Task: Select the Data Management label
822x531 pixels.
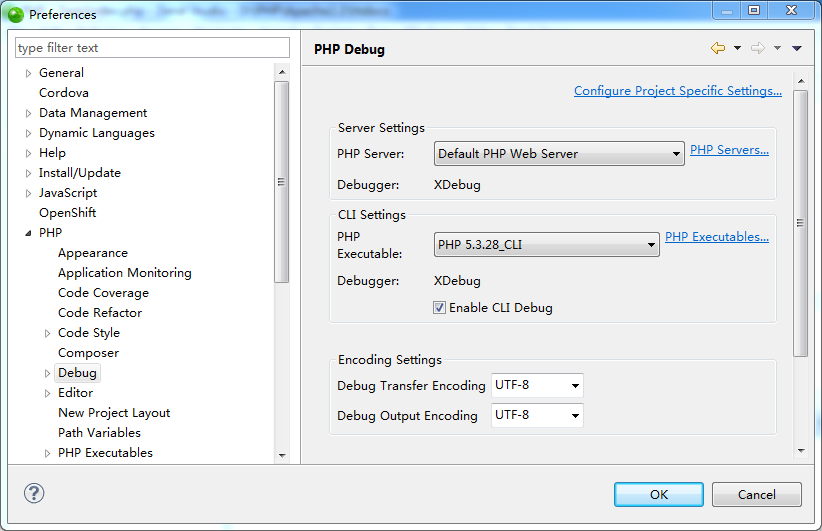Action: pyautogui.click(x=93, y=113)
